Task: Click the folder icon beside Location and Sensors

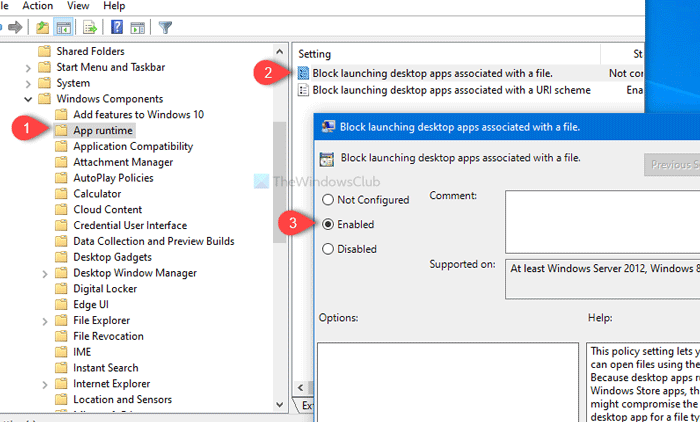Action: (x=61, y=400)
